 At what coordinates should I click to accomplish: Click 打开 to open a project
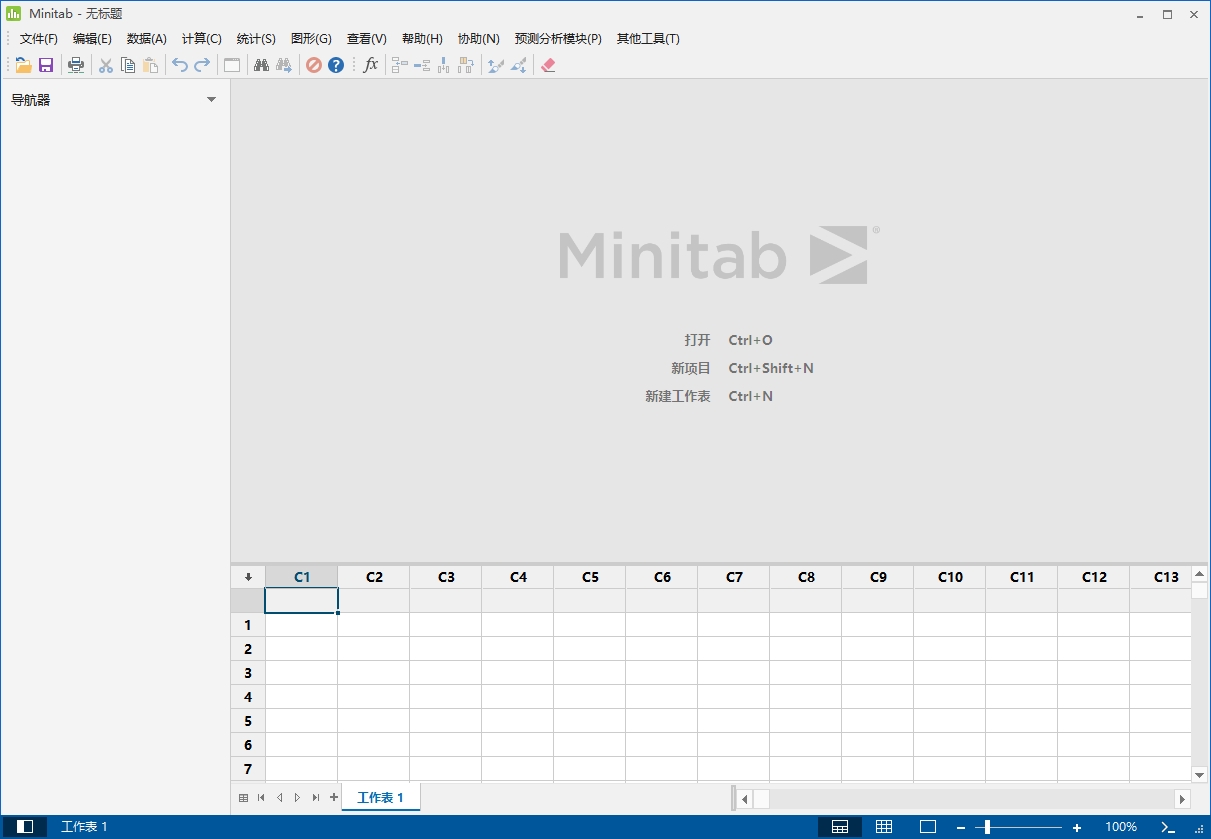point(698,340)
